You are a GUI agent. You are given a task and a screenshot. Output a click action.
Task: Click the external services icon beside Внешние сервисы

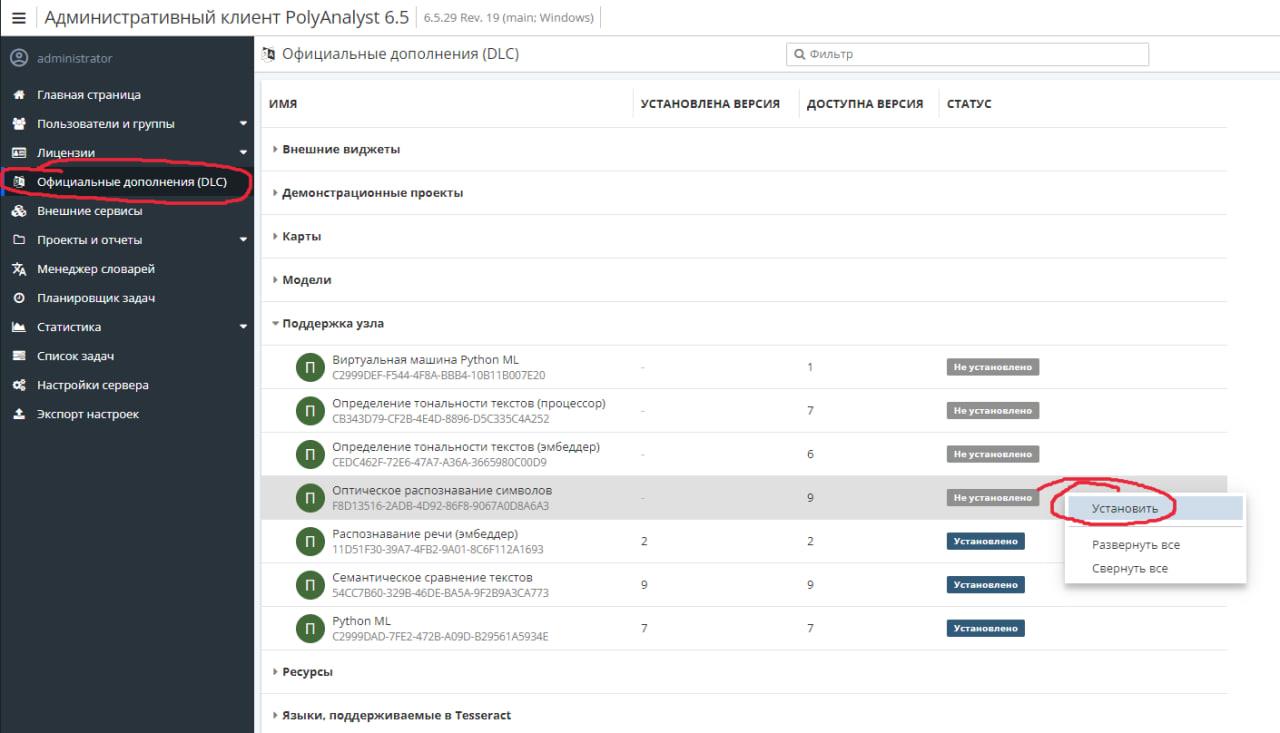click(18, 211)
